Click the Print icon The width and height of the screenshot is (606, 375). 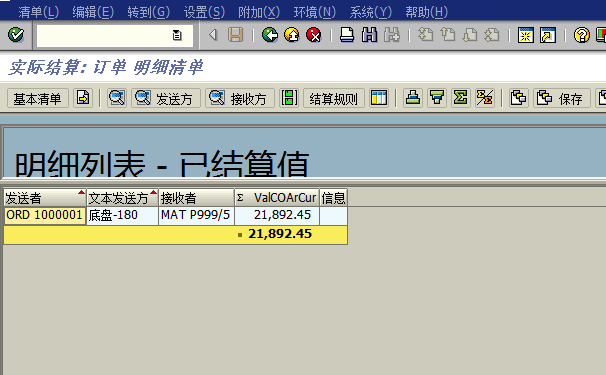coord(347,35)
